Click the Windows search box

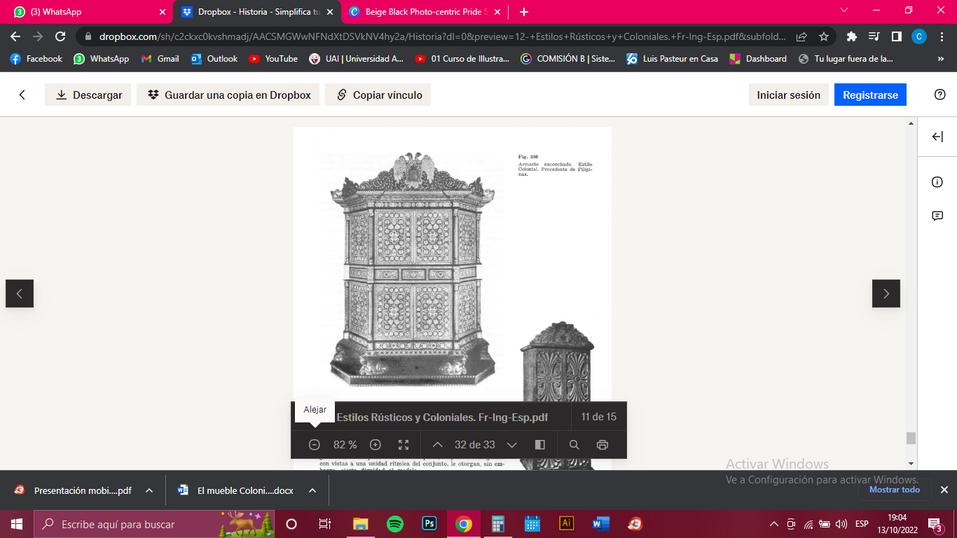click(x=153, y=524)
